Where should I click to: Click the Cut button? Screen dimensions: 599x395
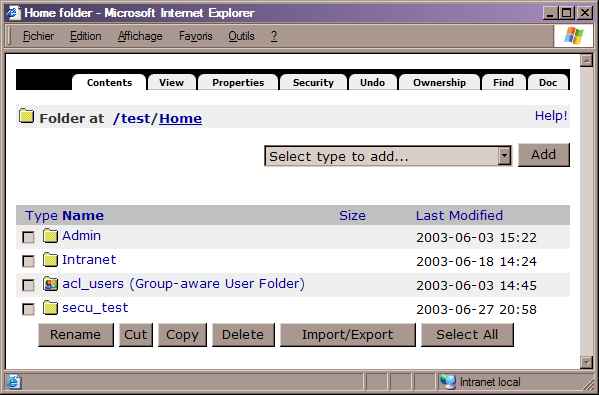pyautogui.click(x=136, y=335)
